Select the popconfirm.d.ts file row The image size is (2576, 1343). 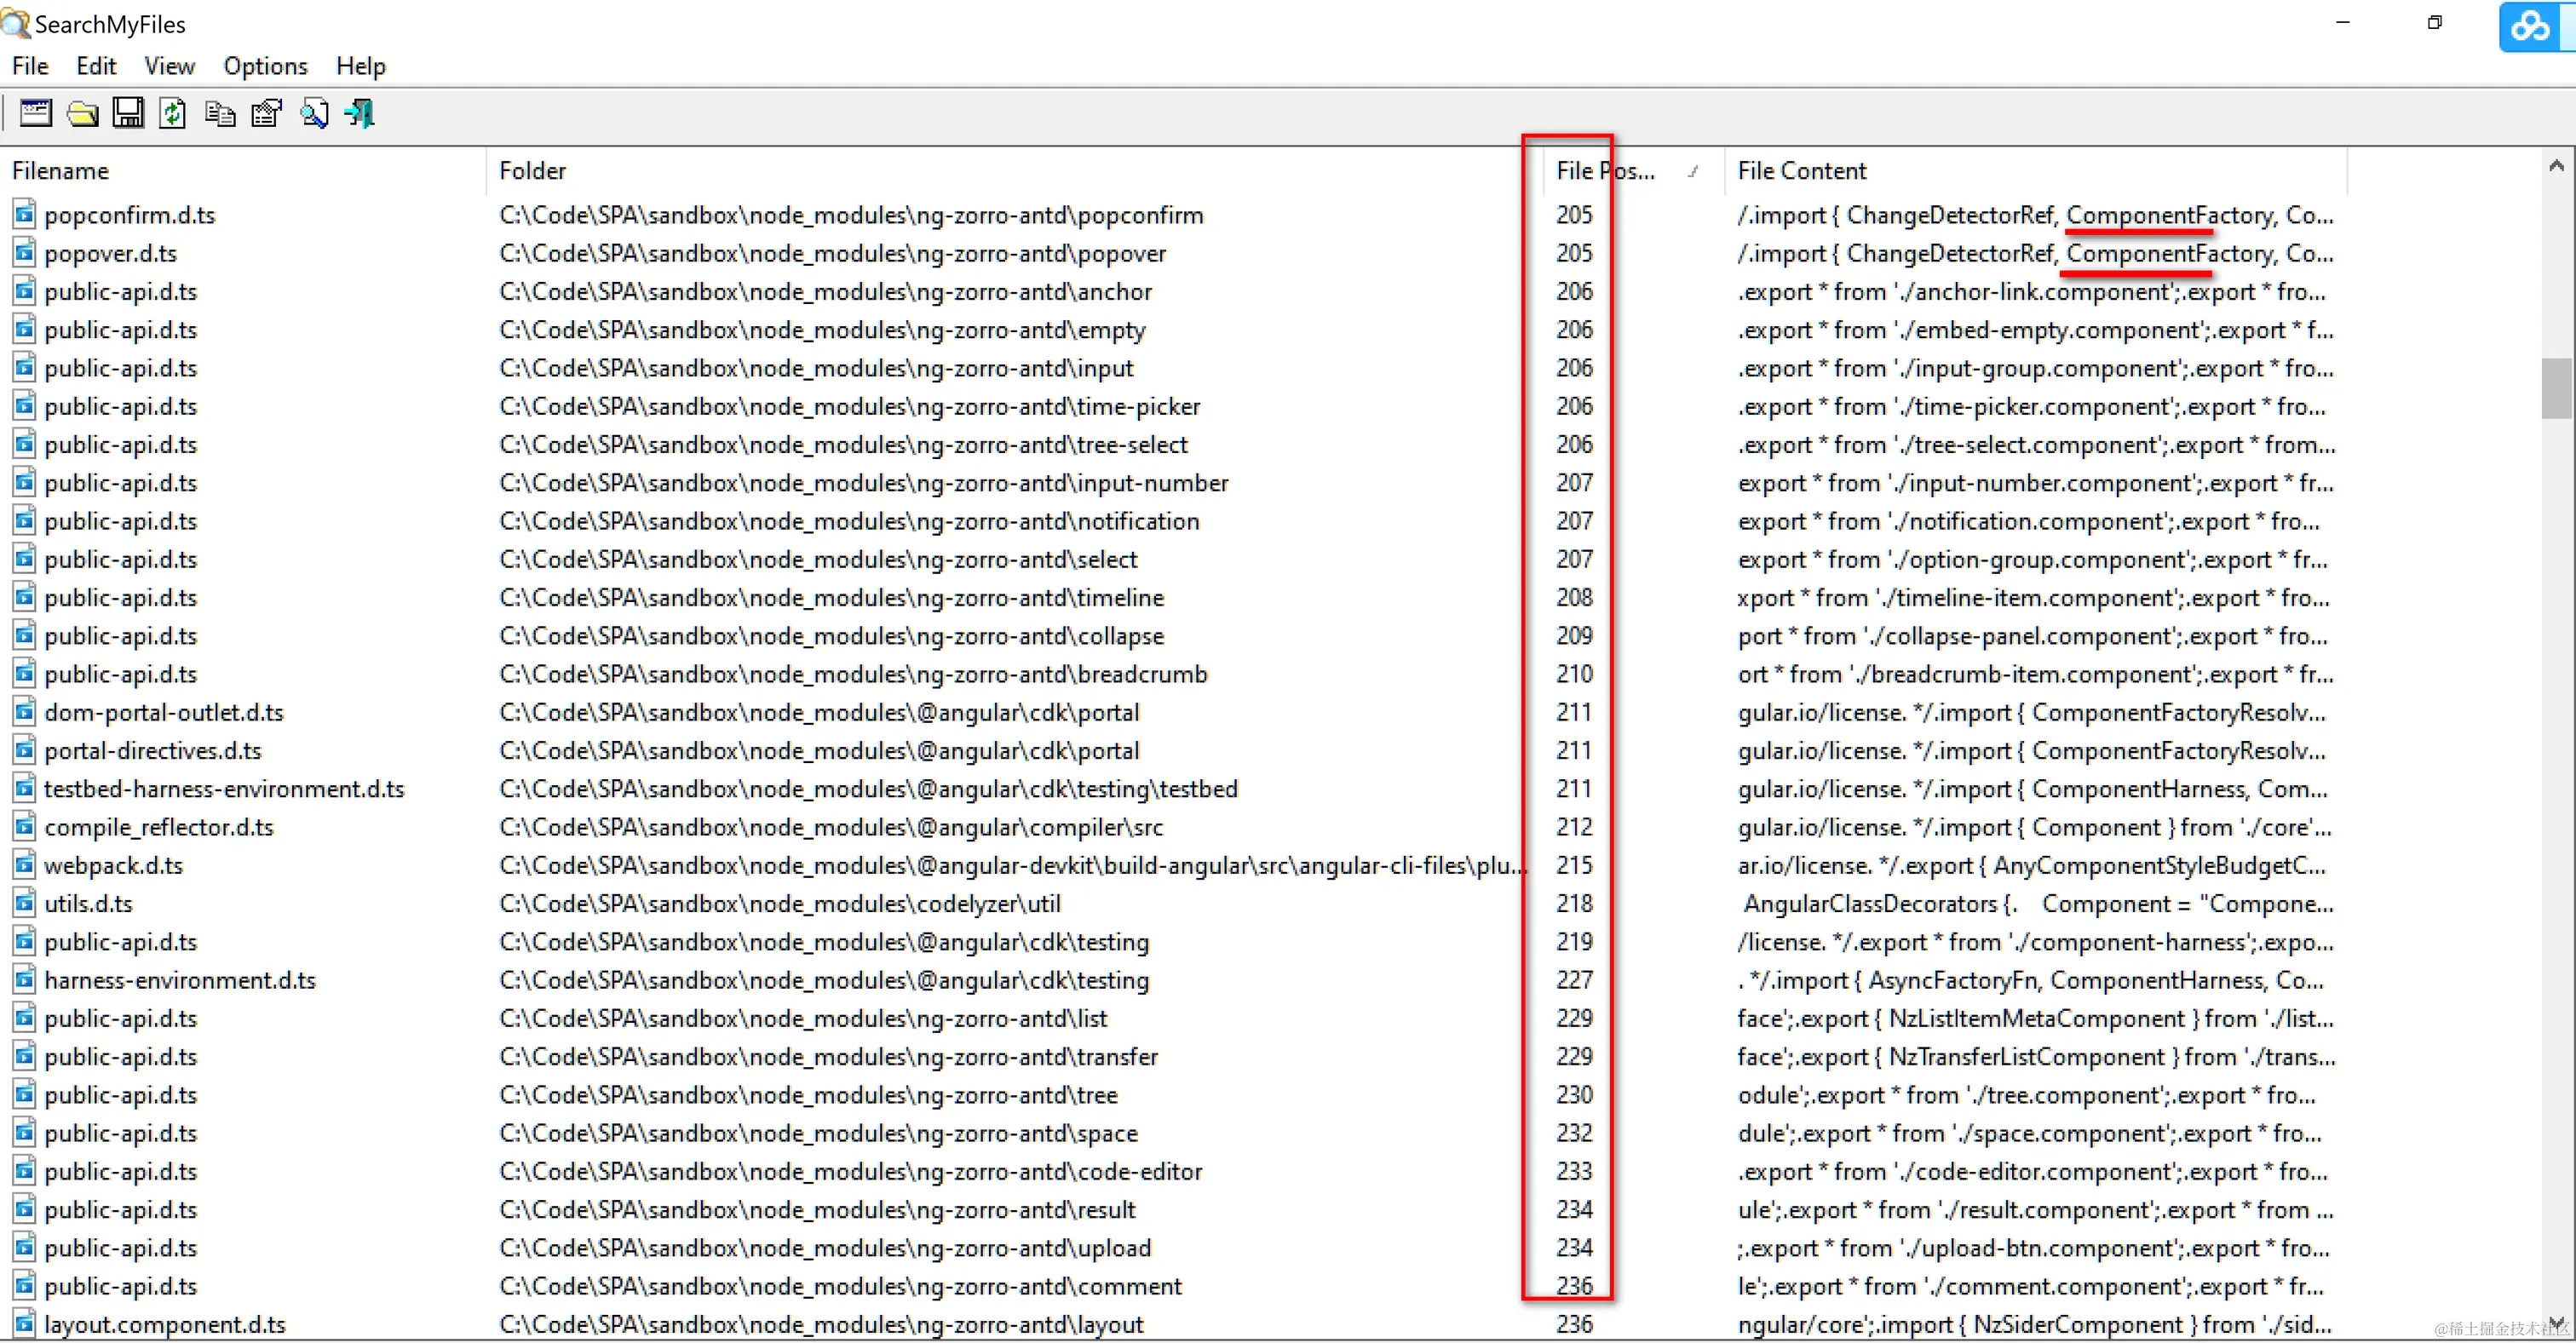pos(129,215)
